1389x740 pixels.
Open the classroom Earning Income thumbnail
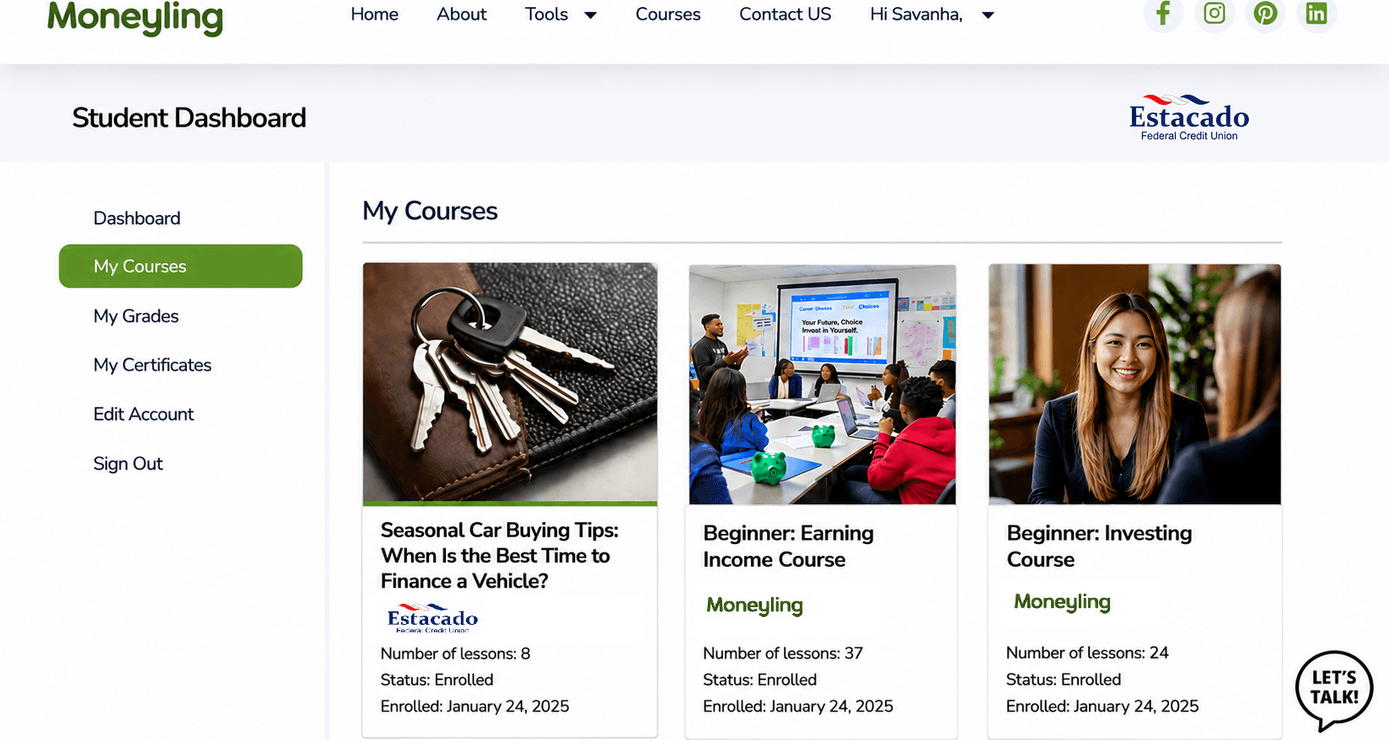click(822, 385)
